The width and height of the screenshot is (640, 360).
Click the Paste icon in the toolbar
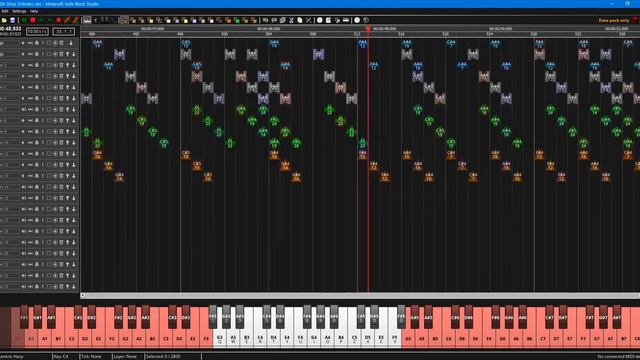pyautogui.click(x=300, y=20)
